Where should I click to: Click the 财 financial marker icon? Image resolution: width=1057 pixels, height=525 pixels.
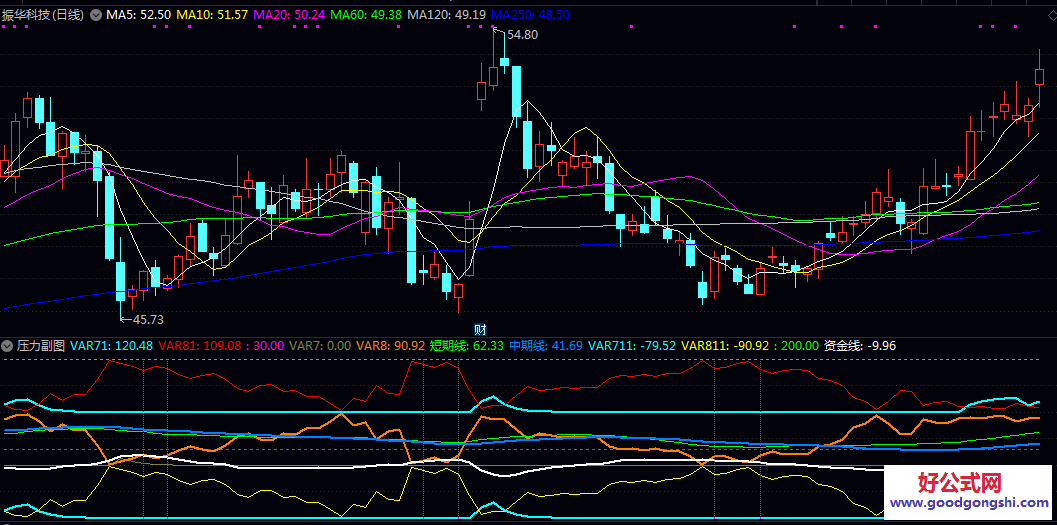[x=480, y=329]
